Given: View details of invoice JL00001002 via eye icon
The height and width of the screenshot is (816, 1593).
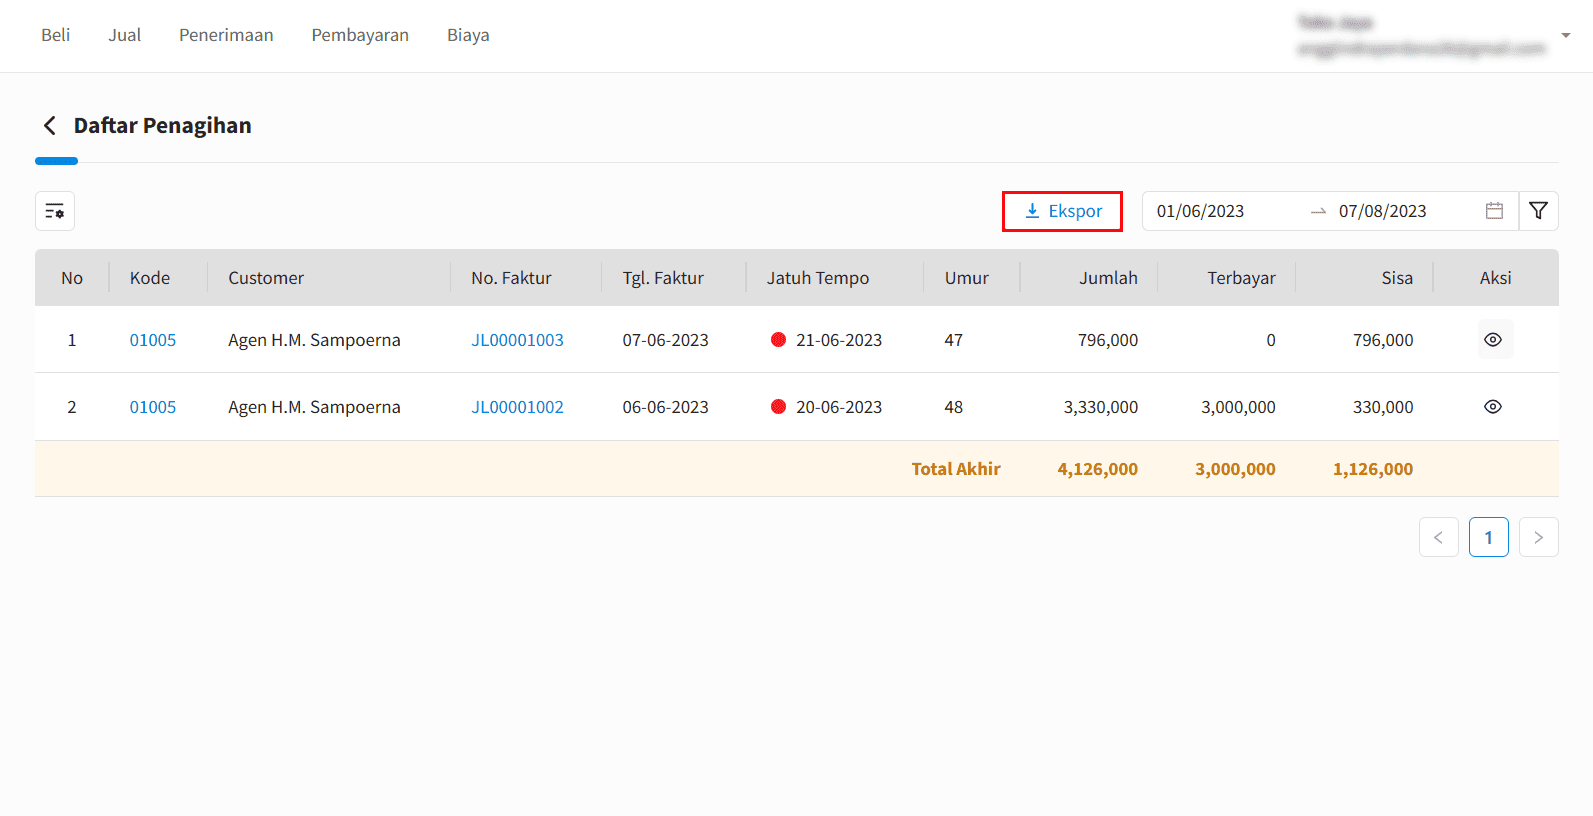Looking at the screenshot, I should (1493, 407).
